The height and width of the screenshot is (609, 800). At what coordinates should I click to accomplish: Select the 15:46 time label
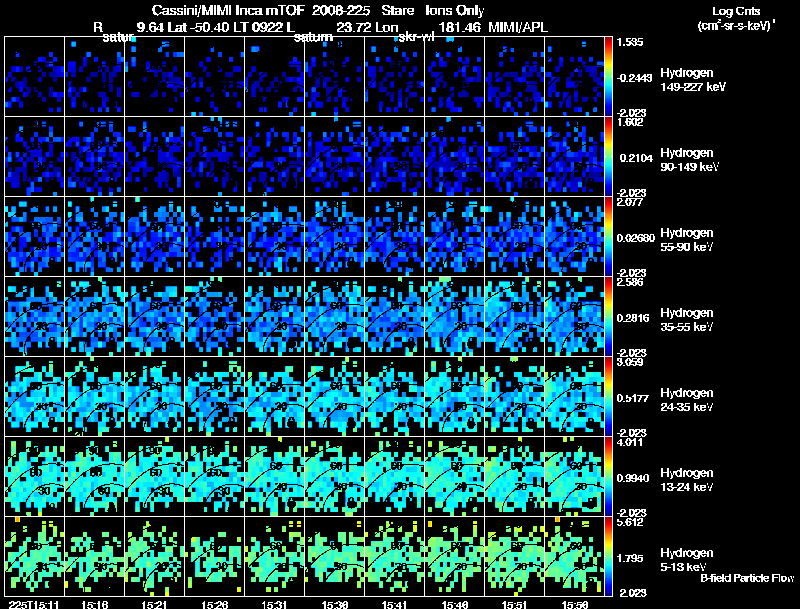(x=455, y=604)
